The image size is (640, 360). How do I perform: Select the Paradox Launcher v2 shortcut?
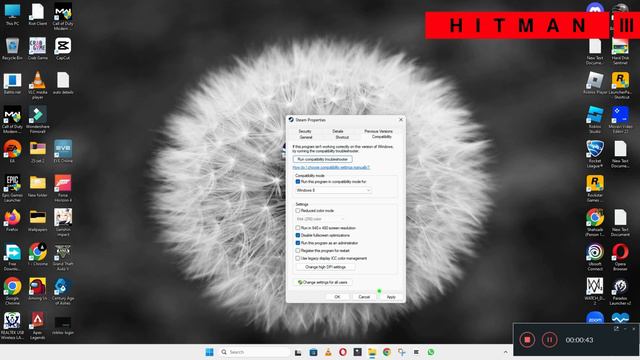[620, 291]
